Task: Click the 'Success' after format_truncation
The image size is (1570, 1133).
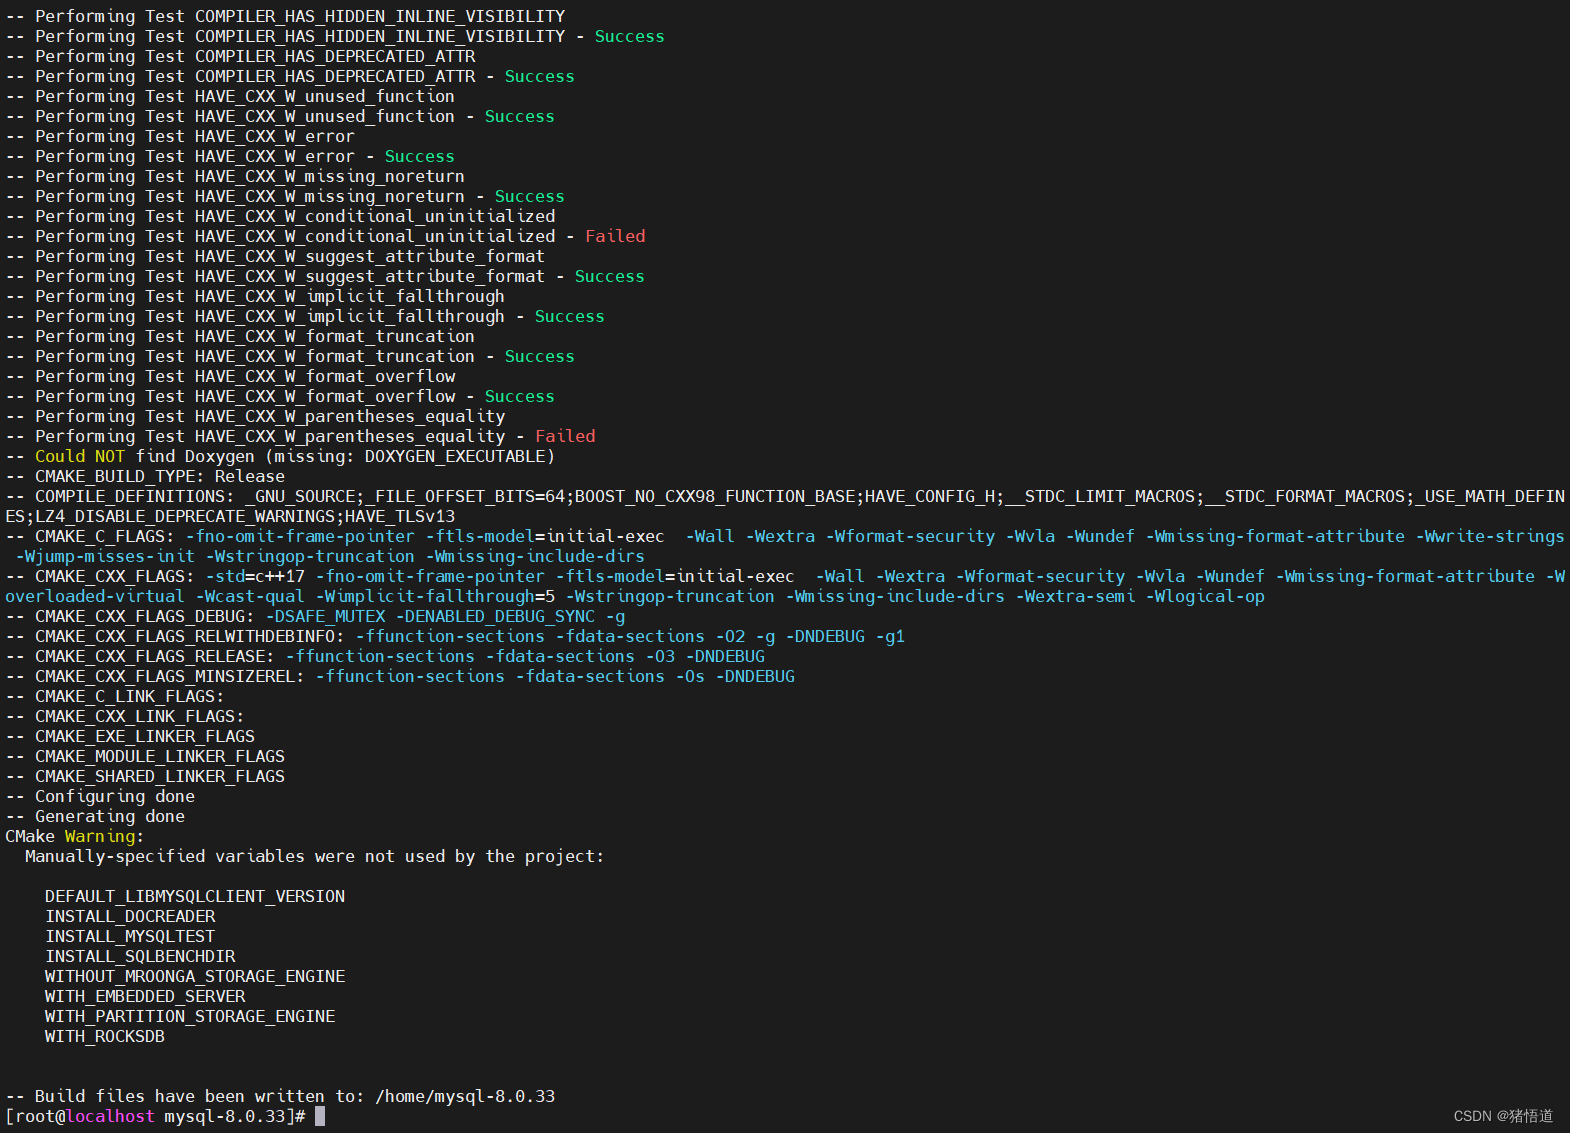Action: pyautogui.click(x=539, y=356)
